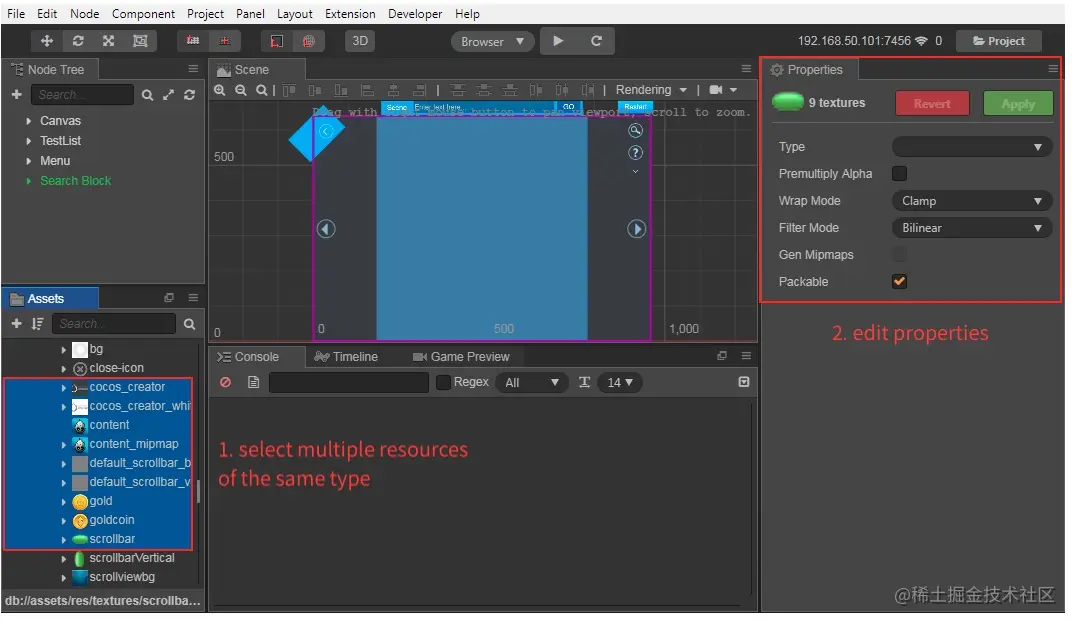Select the Search Block node
Image resolution: width=1076 pixels, height=626 pixels.
[x=75, y=181]
